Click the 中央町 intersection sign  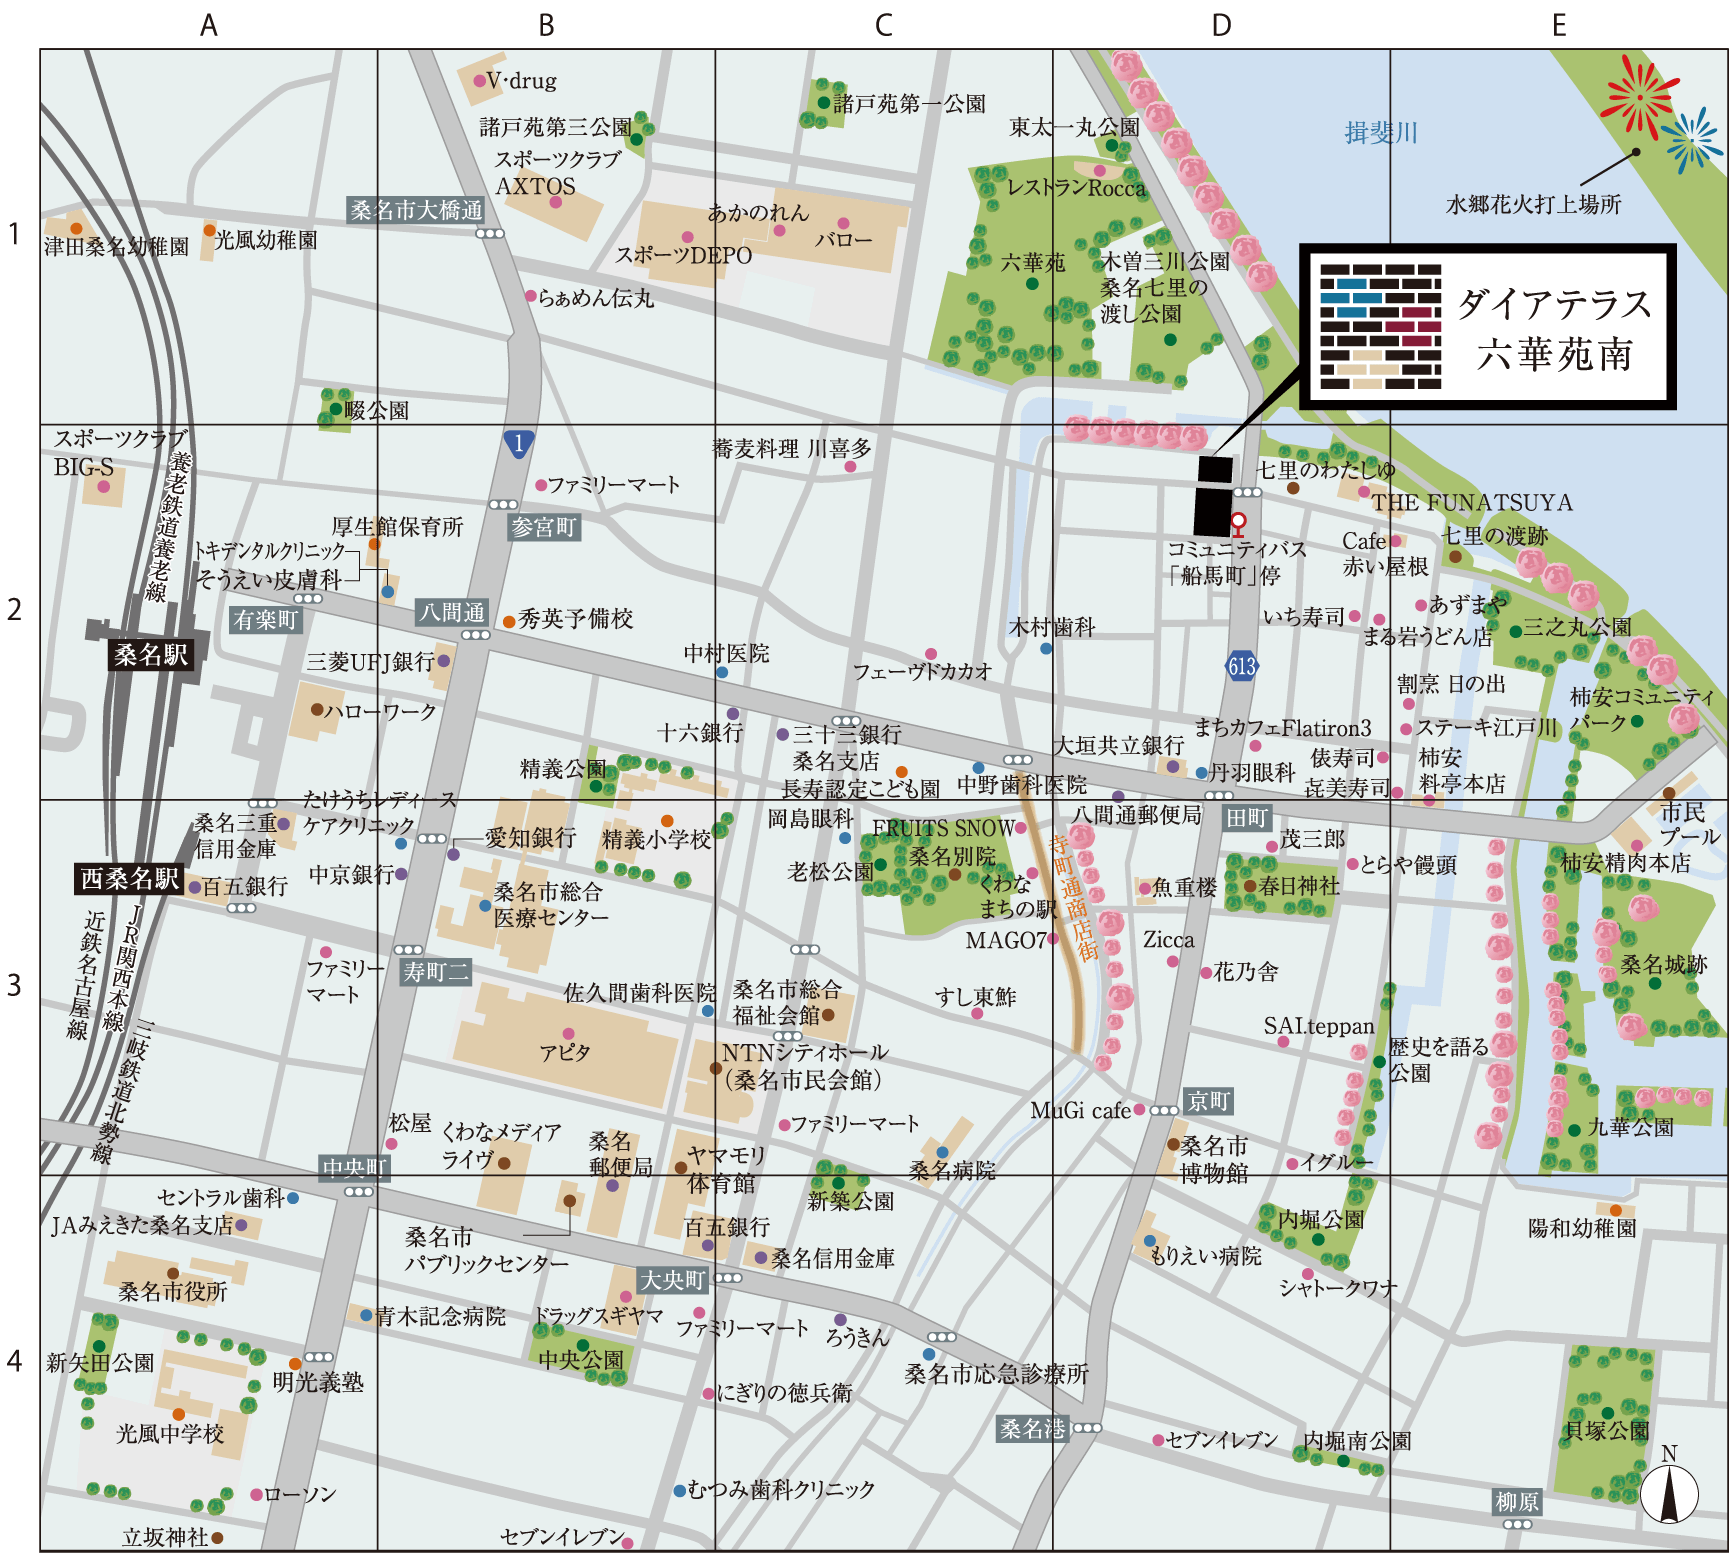click(x=355, y=1167)
